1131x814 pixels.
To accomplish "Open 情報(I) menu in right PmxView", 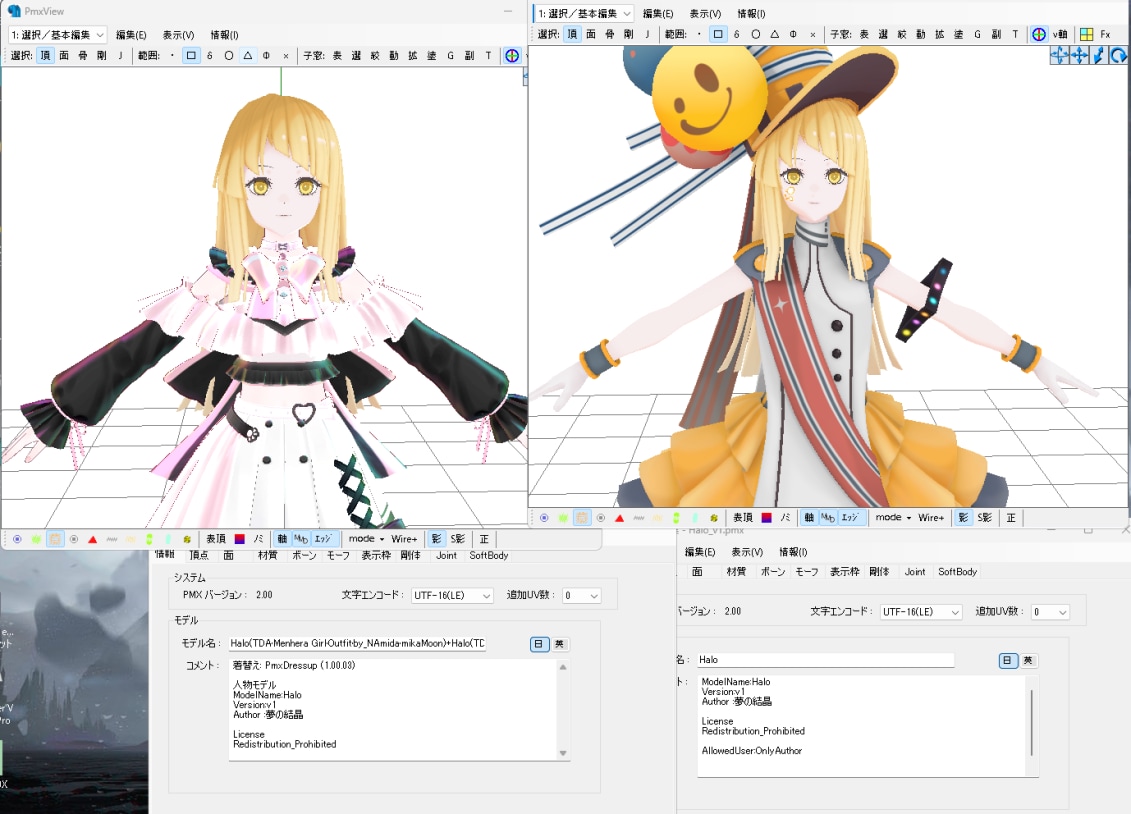I will point(751,14).
